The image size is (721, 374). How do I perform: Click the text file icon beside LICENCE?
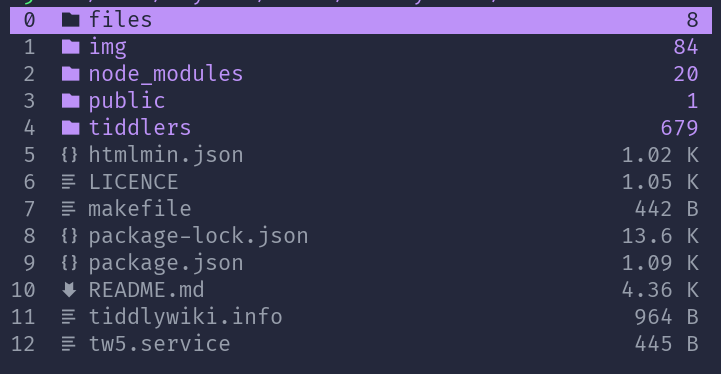69,182
